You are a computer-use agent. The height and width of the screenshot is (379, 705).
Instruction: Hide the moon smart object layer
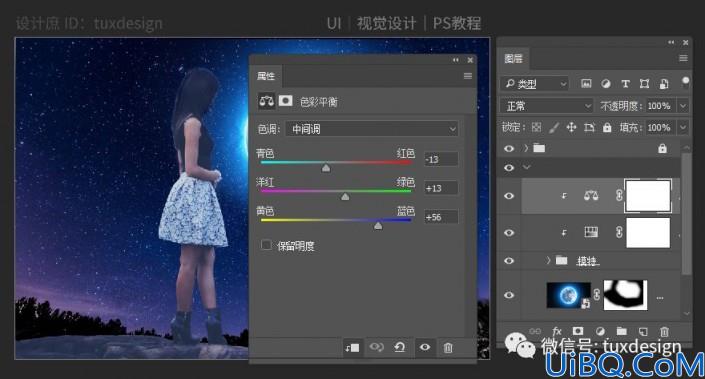click(x=509, y=295)
